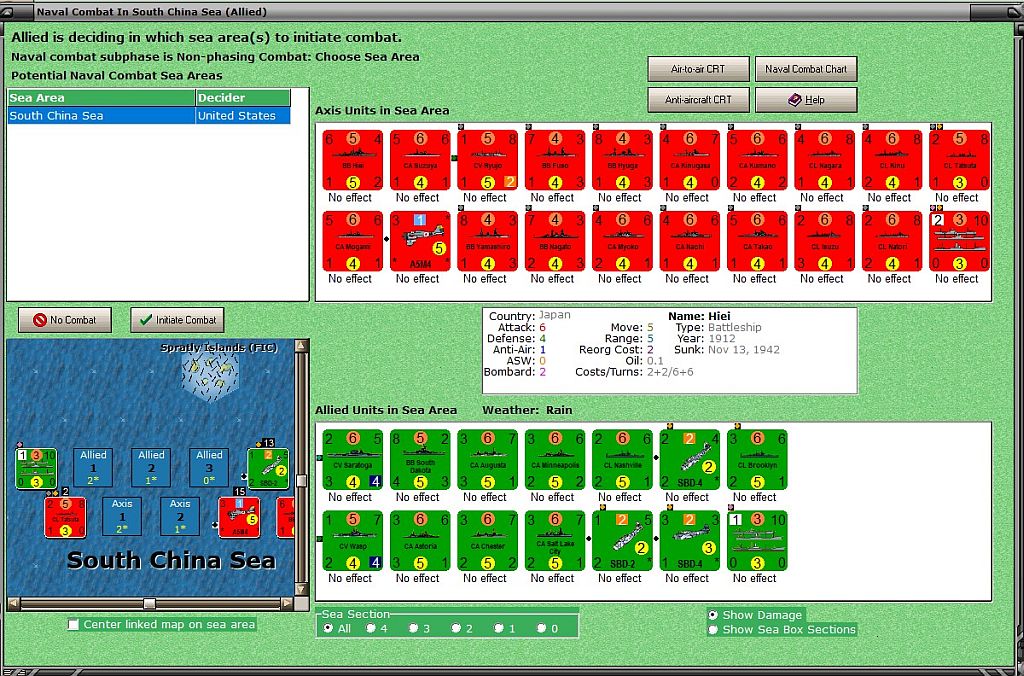Screen dimensions: 1024x676
Task: Select the BB Nagato counter
Action: (x=555, y=241)
